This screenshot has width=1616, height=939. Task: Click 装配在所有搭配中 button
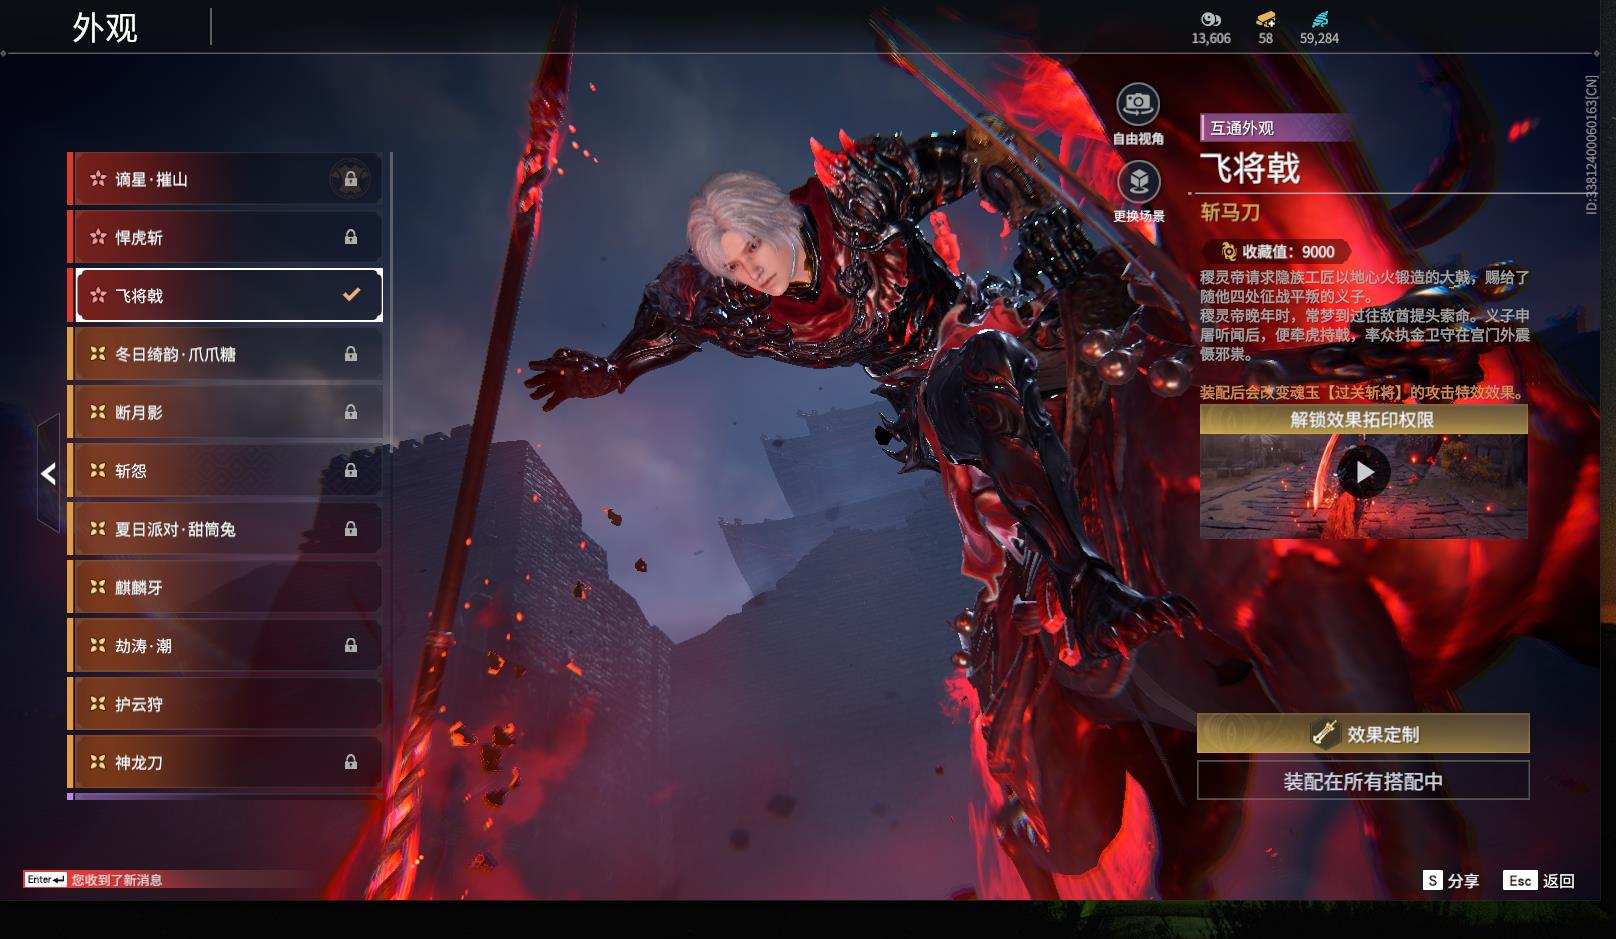[1363, 781]
